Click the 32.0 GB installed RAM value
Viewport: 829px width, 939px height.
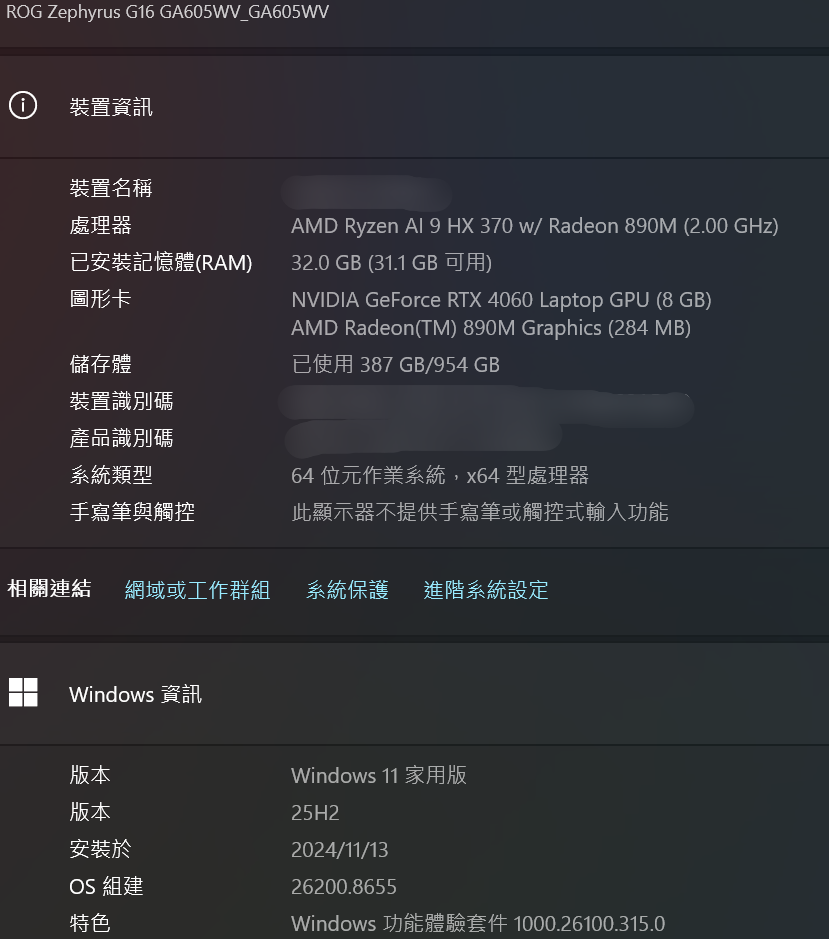pyautogui.click(x=391, y=262)
